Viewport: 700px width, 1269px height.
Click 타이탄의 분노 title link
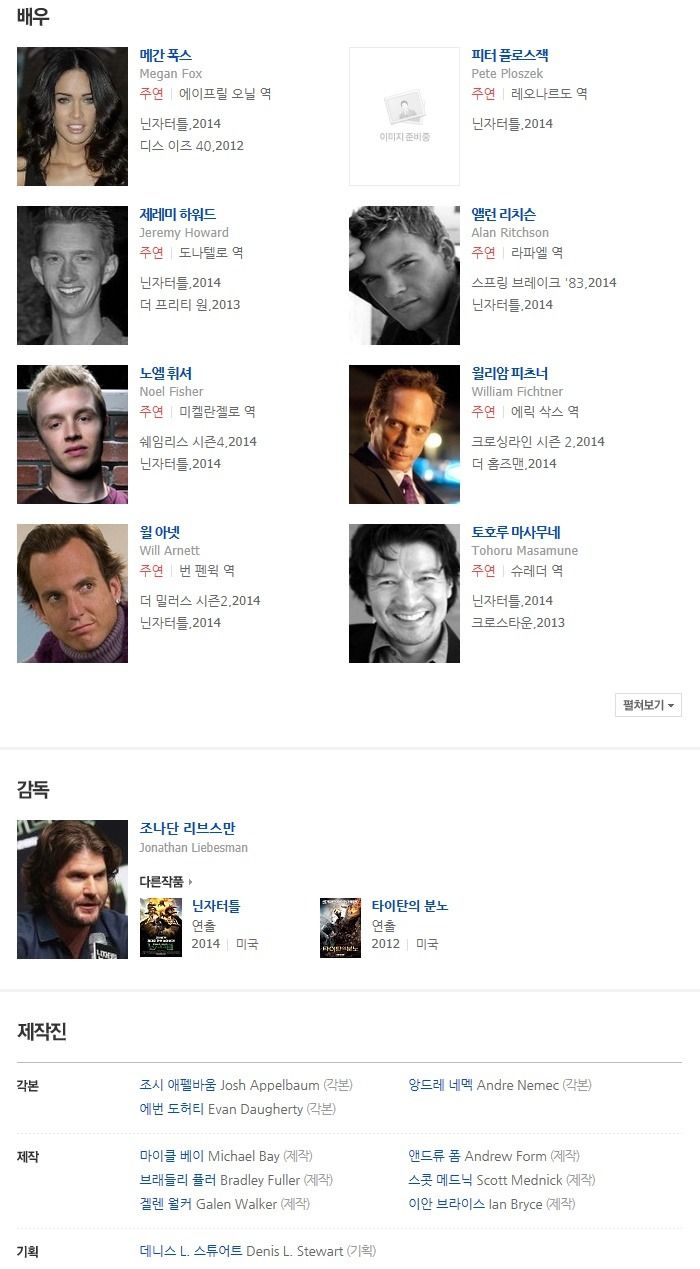(410, 906)
